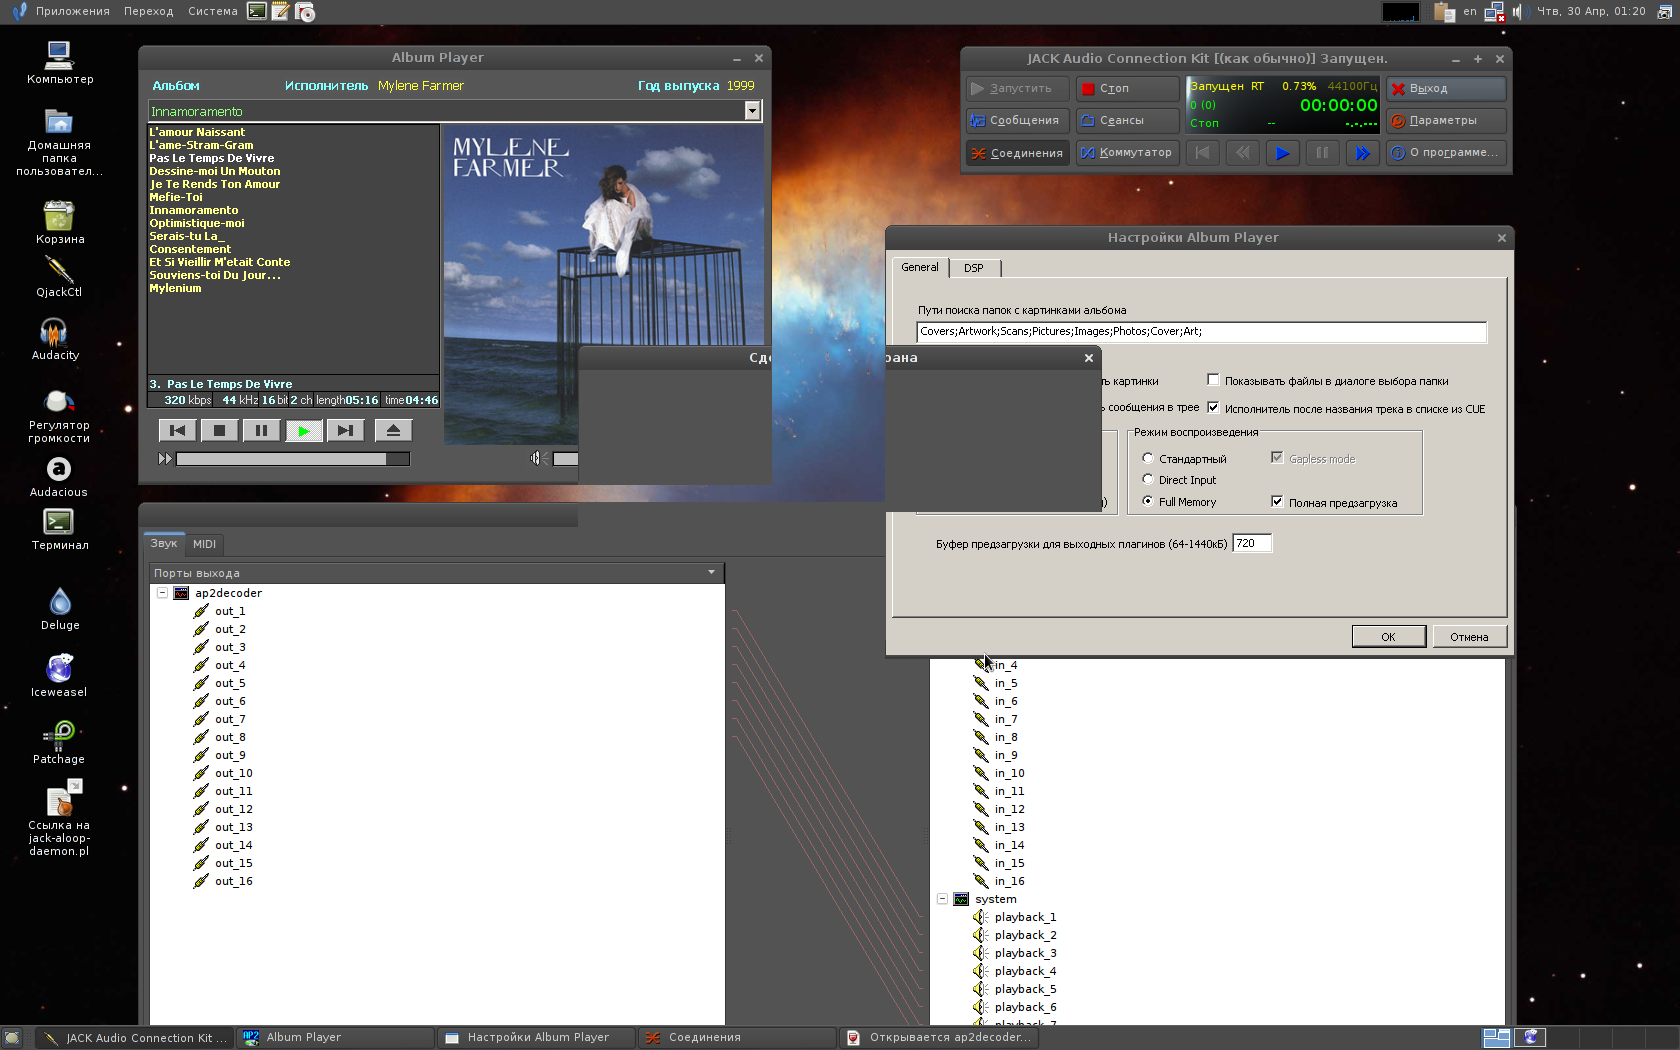The image size is (1680, 1050).
Task: Switch to Соединения taskbar entry
Action: (x=737, y=1038)
